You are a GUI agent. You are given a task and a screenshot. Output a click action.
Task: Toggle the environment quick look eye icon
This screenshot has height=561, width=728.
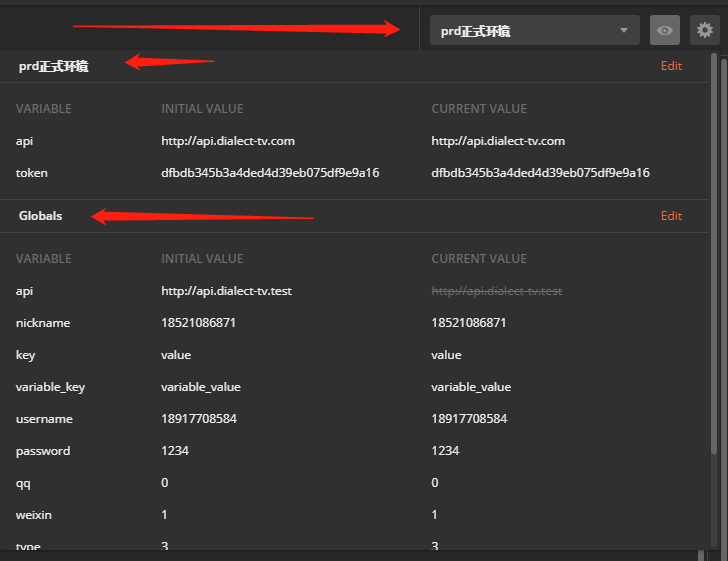(x=664, y=30)
